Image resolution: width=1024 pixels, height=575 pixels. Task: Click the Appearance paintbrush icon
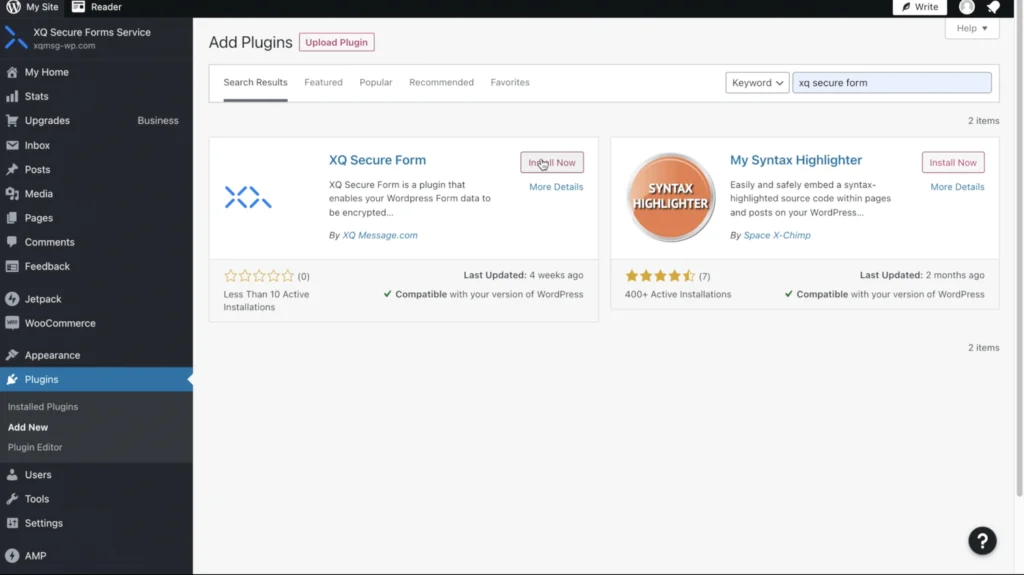pyautogui.click(x=12, y=355)
